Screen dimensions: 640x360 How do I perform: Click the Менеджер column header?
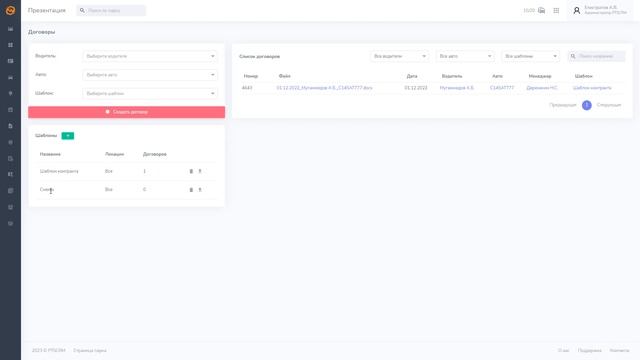coord(540,76)
